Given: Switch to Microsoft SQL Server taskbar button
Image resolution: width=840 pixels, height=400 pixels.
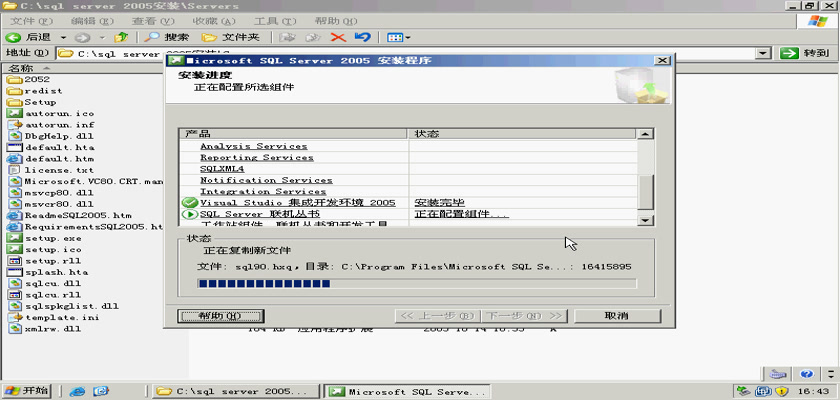Looking at the screenshot, I should pos(408,391).
